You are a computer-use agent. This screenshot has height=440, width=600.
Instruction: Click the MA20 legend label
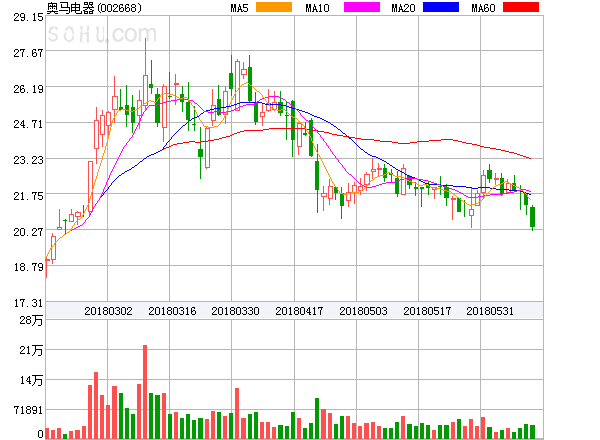[x=403, y=8]
